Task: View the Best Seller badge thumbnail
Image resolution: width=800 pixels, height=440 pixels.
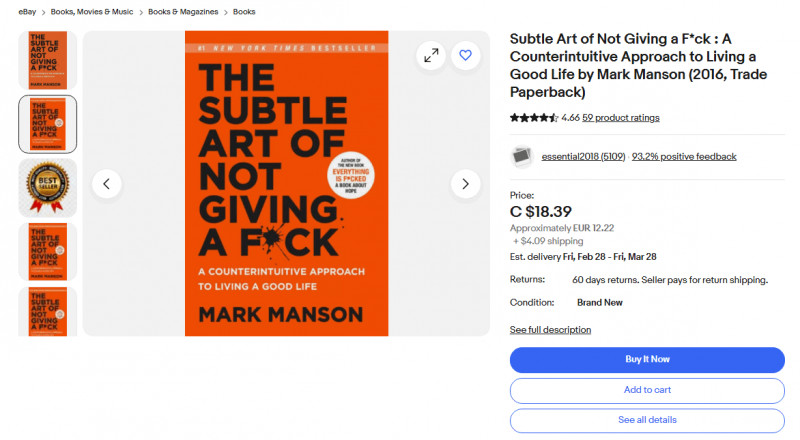Action: (x=48, y=188)
